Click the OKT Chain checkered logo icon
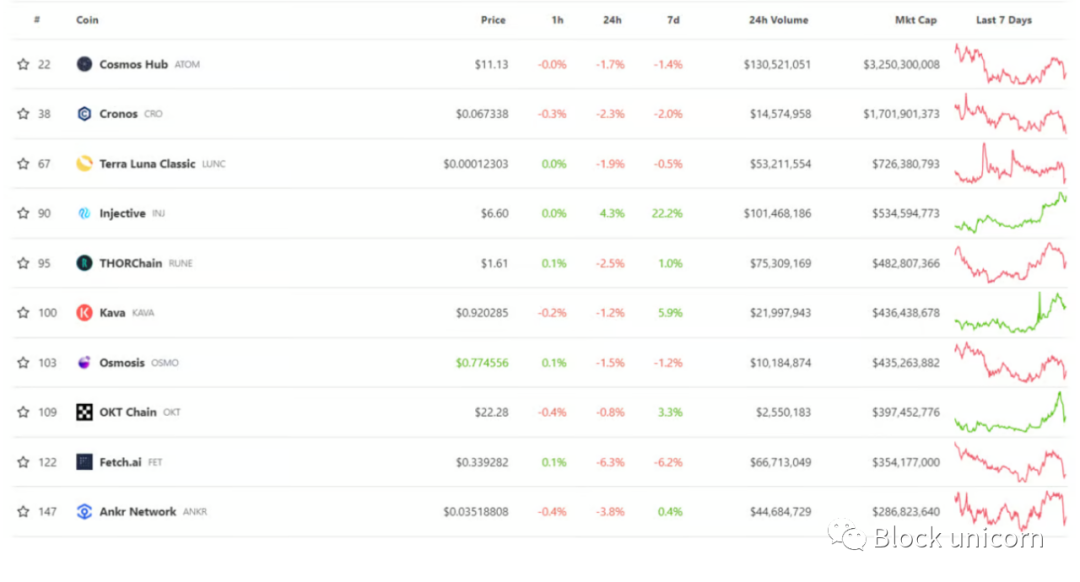The height and width of the screenshot is (582, 1080). click(84, 412)
